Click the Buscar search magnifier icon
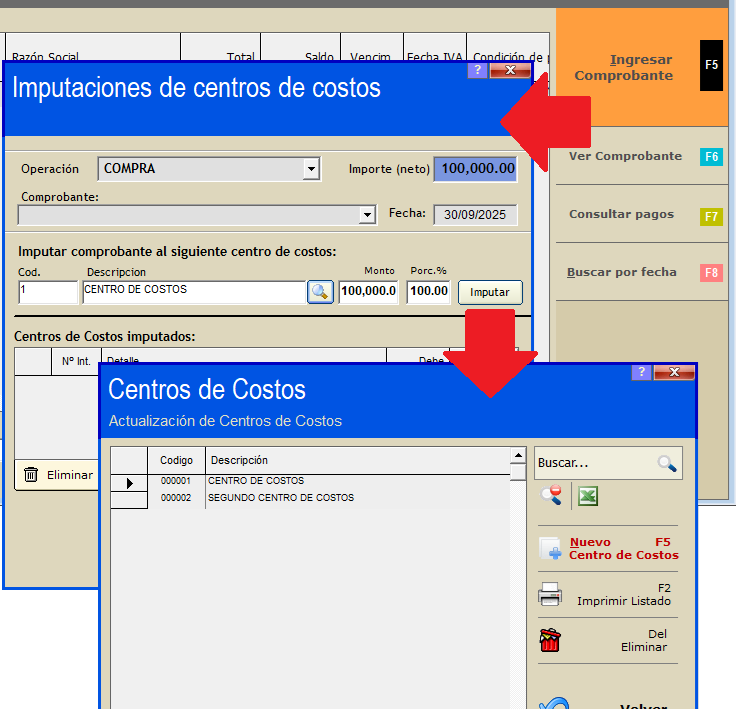 pos(667,463)
